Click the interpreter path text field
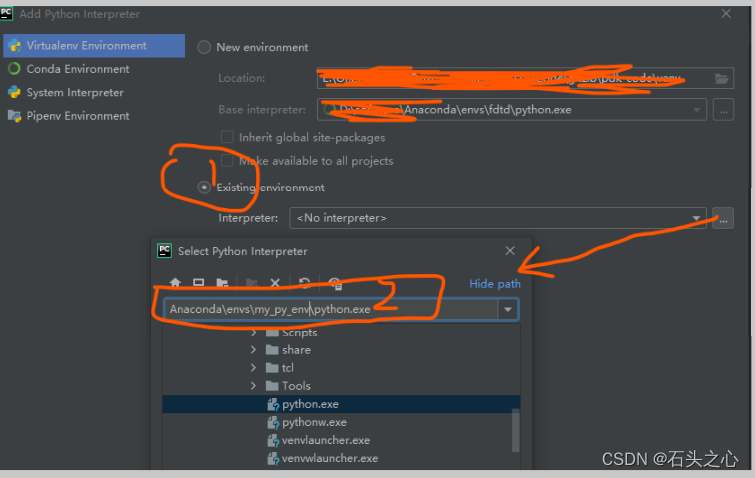Screen dimensions: 755x478 point(331,309)
